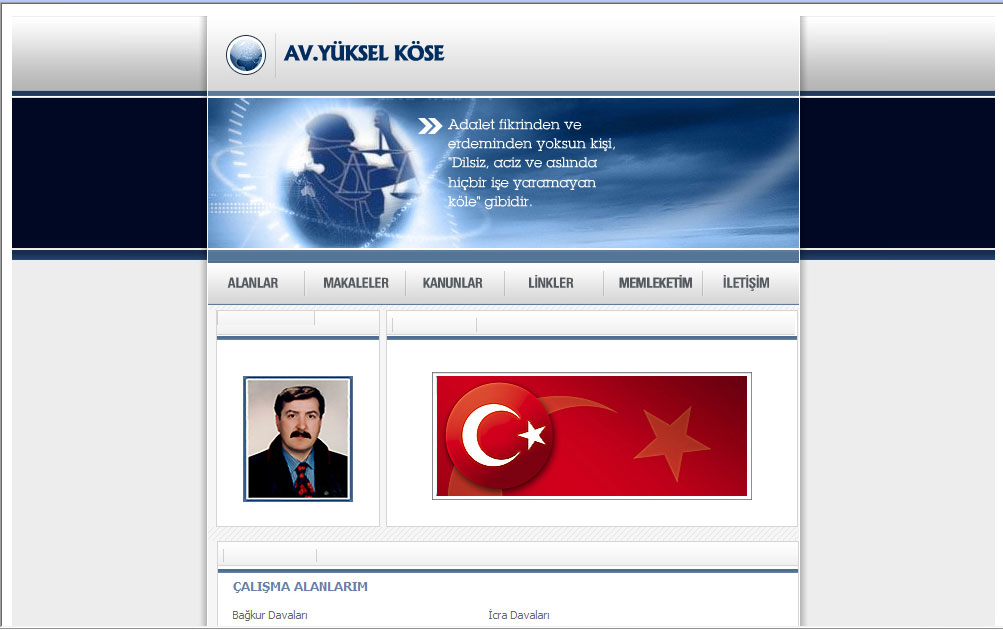Select the İcra Davaları entry
This screenshot has height=630, width=1003.
point(519,615)
